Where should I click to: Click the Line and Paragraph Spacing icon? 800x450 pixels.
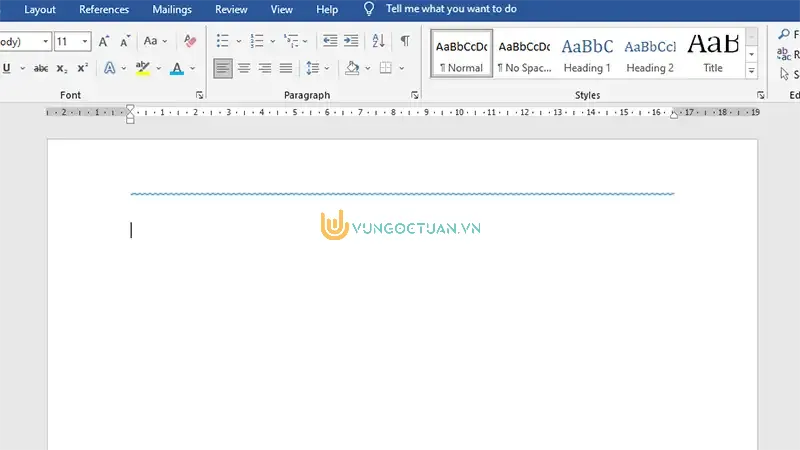tap(312, 68)
